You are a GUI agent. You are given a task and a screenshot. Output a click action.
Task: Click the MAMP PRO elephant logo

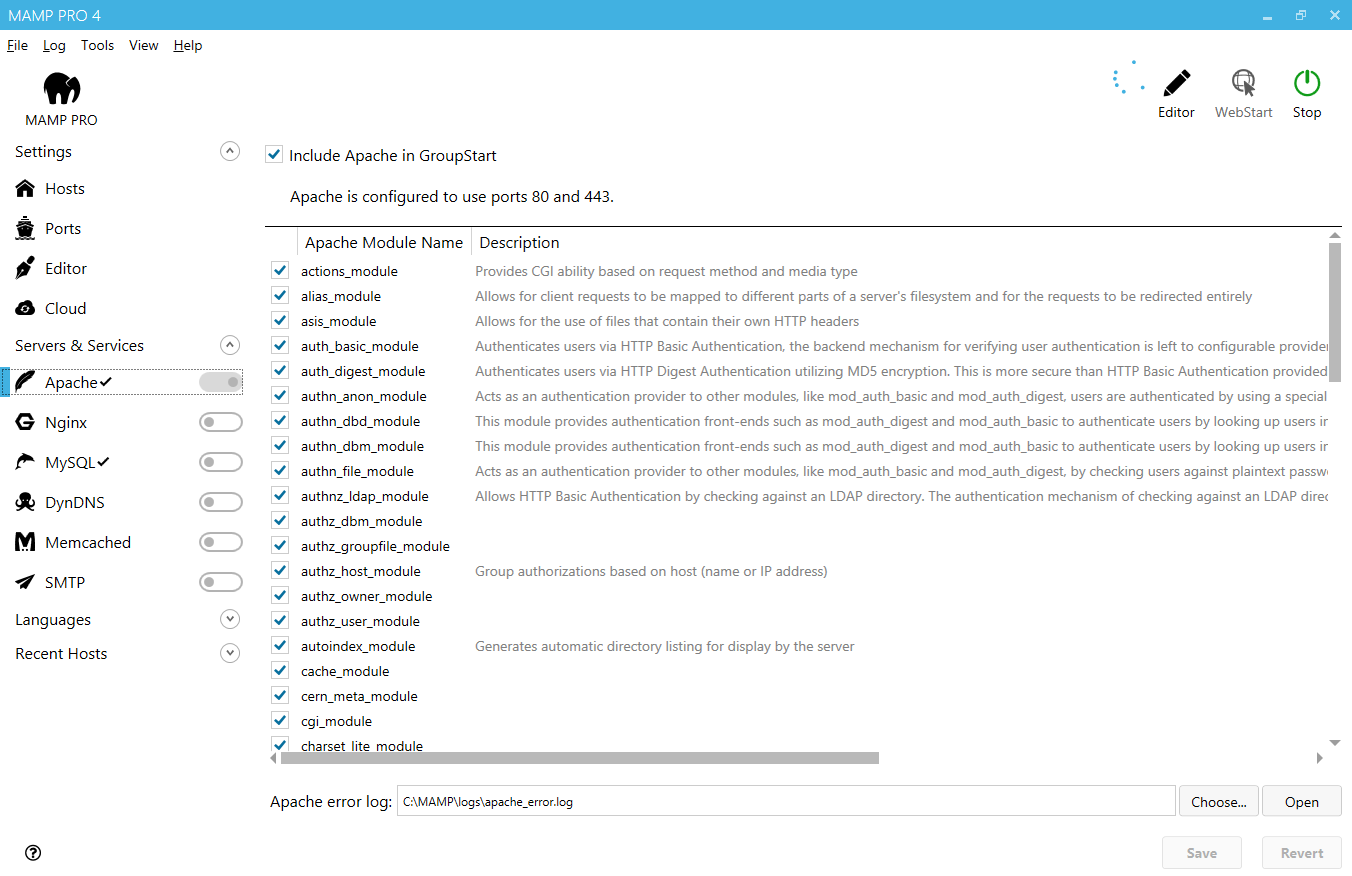pos(62,89)
